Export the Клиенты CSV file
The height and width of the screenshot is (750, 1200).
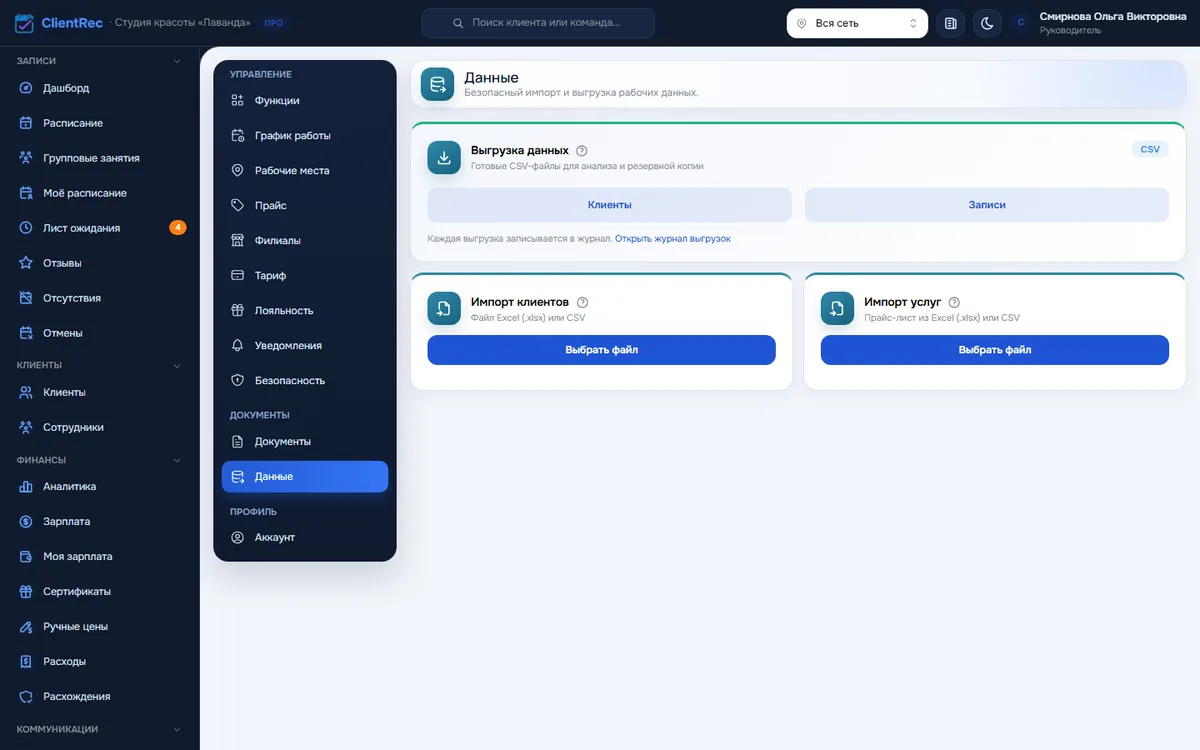609,205
